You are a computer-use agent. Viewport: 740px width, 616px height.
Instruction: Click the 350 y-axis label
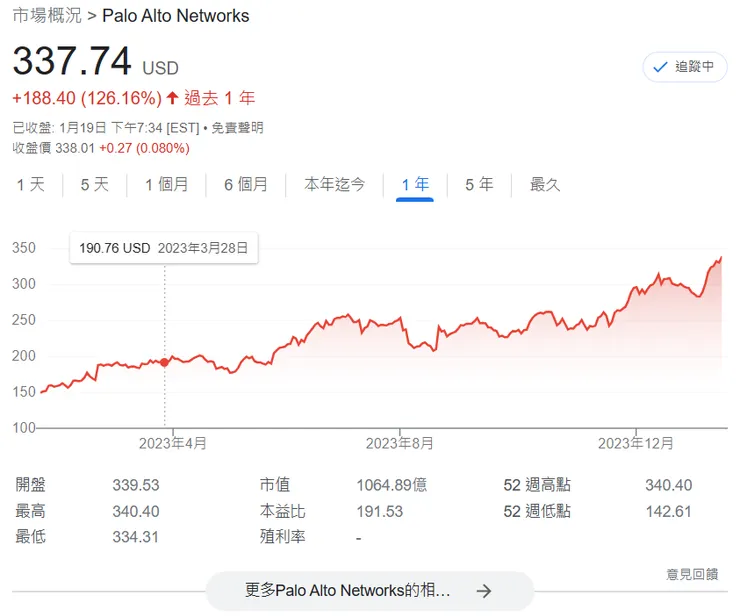(x=24, y=248)
